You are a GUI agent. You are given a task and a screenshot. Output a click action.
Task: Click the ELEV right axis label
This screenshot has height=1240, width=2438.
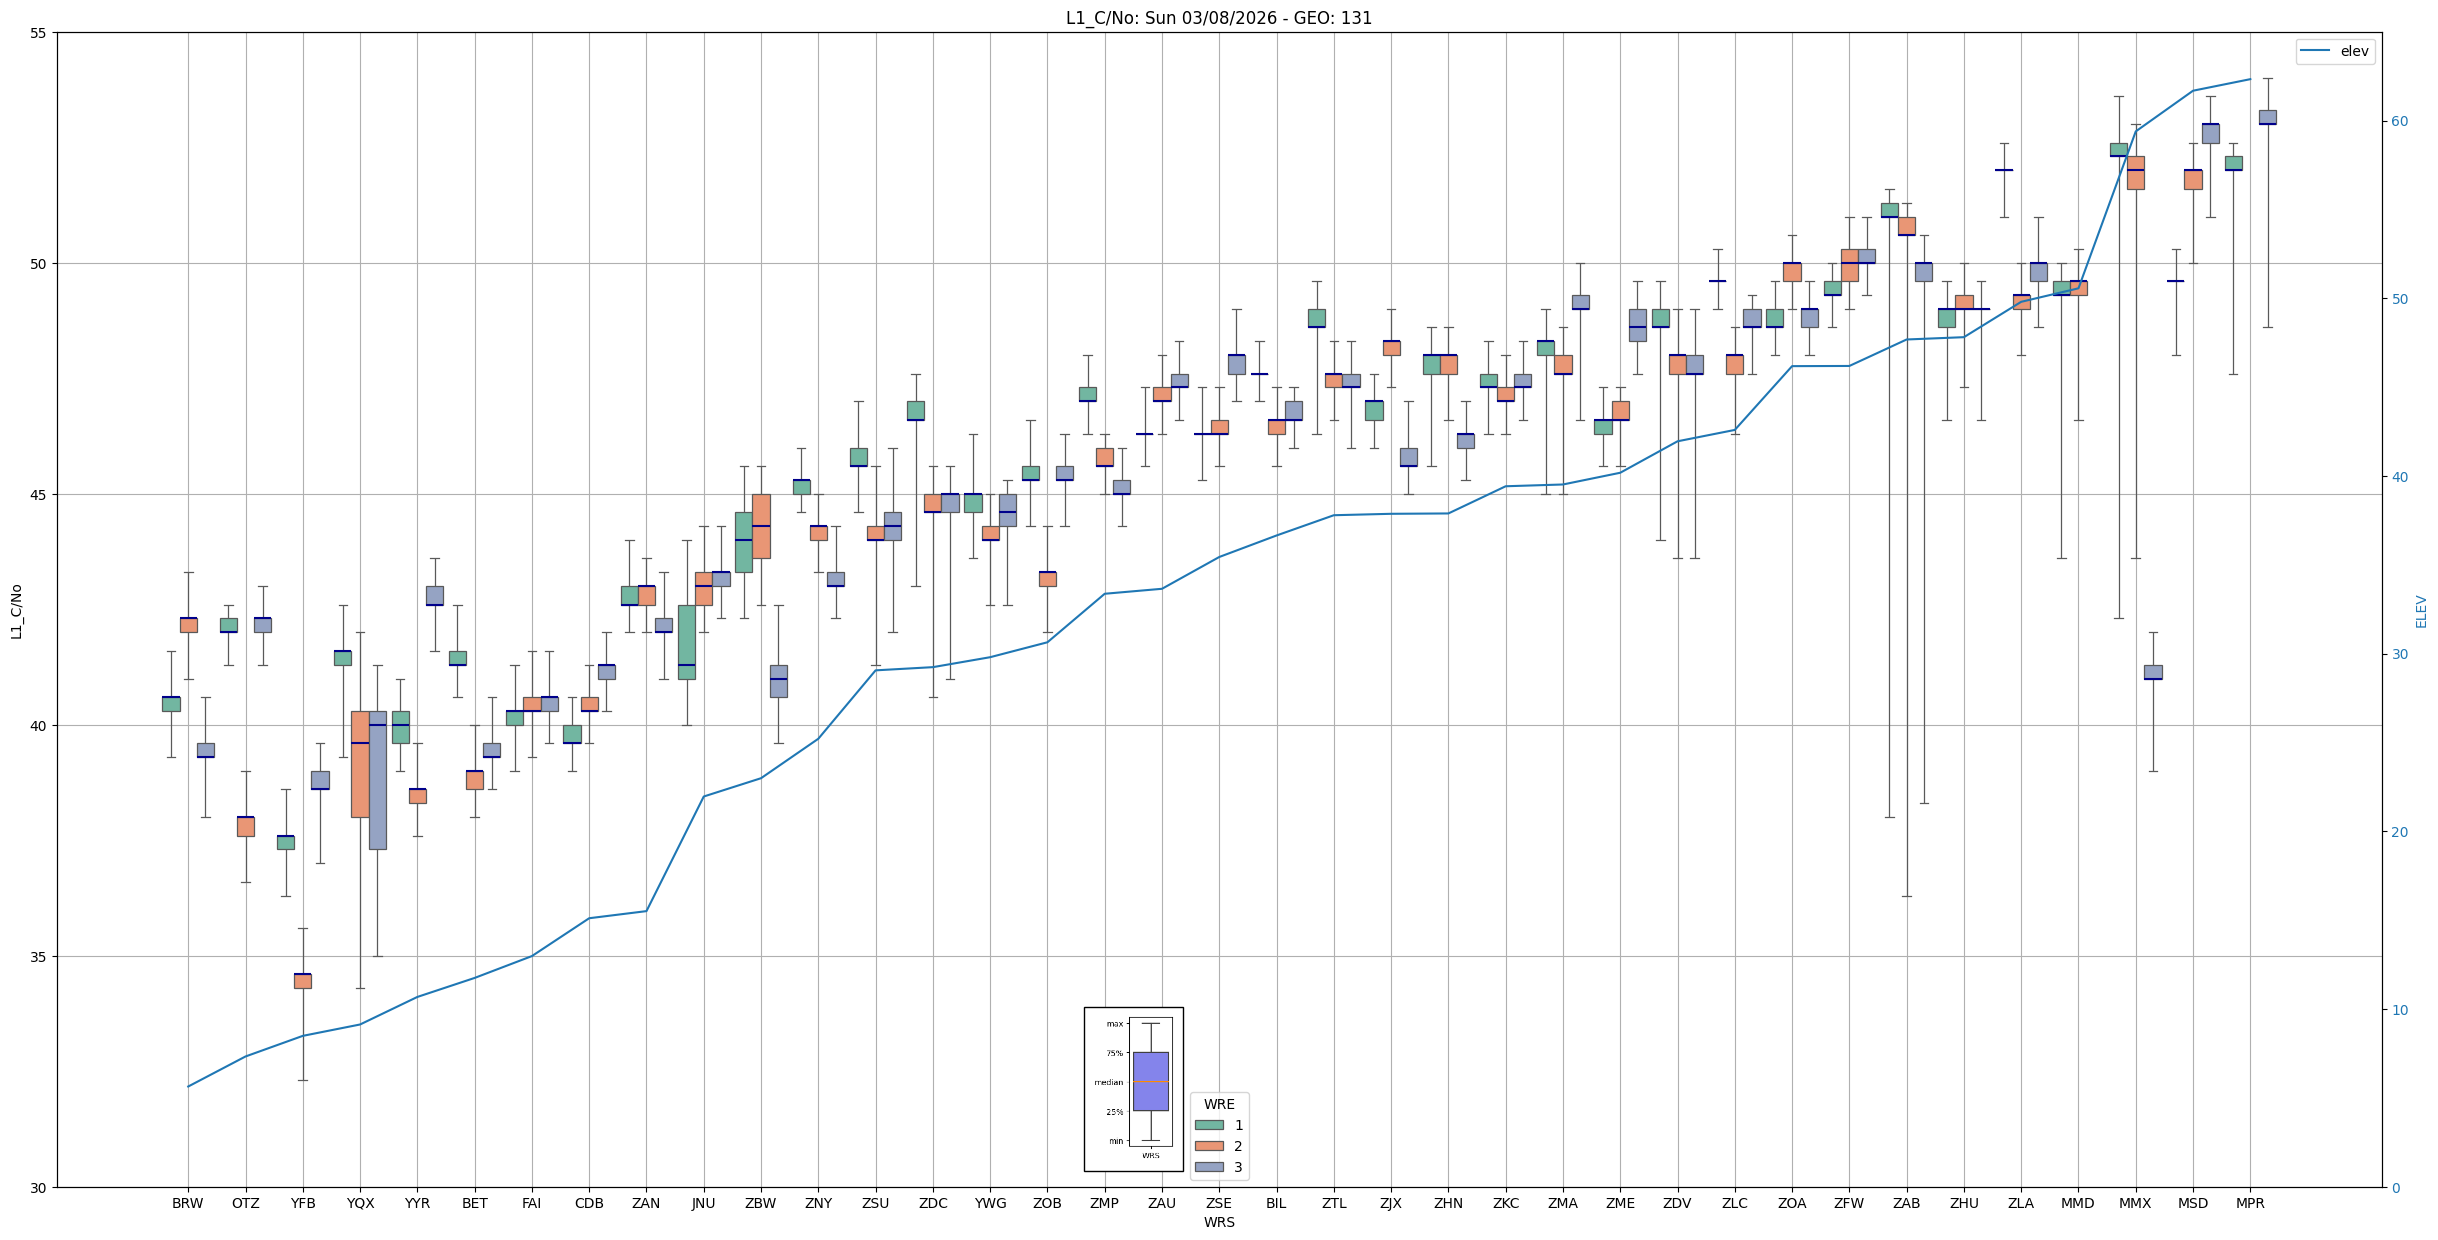(x=2421, y=611)
